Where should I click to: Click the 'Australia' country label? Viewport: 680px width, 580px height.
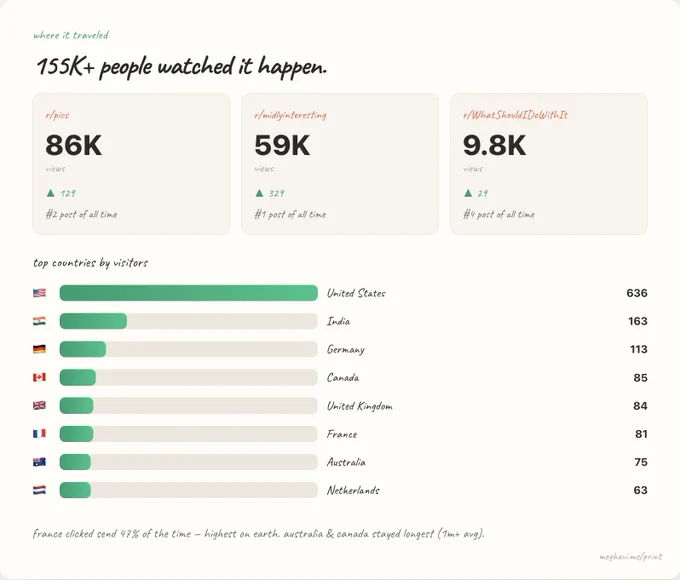point(346,462)
